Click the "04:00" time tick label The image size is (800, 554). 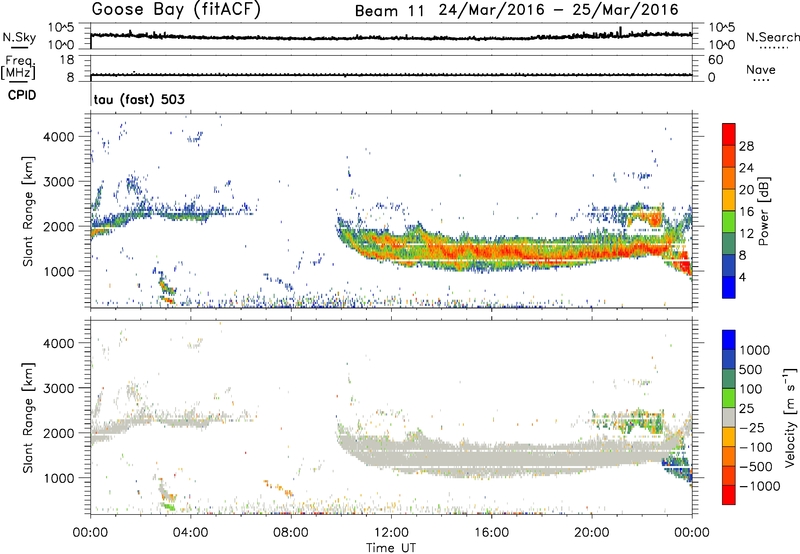coord(190,533)
